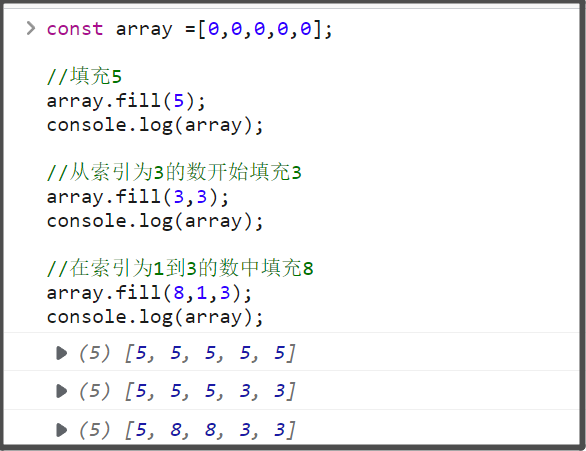Click the console.log(array) line below array.fill(5)
The width and height of the screenshot is (586, 451).
(155, 125)
